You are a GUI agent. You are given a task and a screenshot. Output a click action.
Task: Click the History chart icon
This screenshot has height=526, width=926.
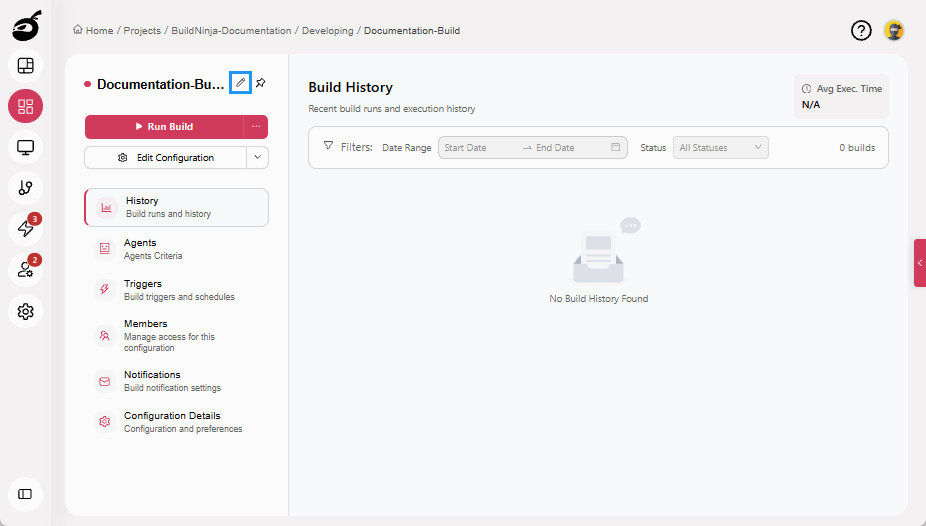point(106,207)
